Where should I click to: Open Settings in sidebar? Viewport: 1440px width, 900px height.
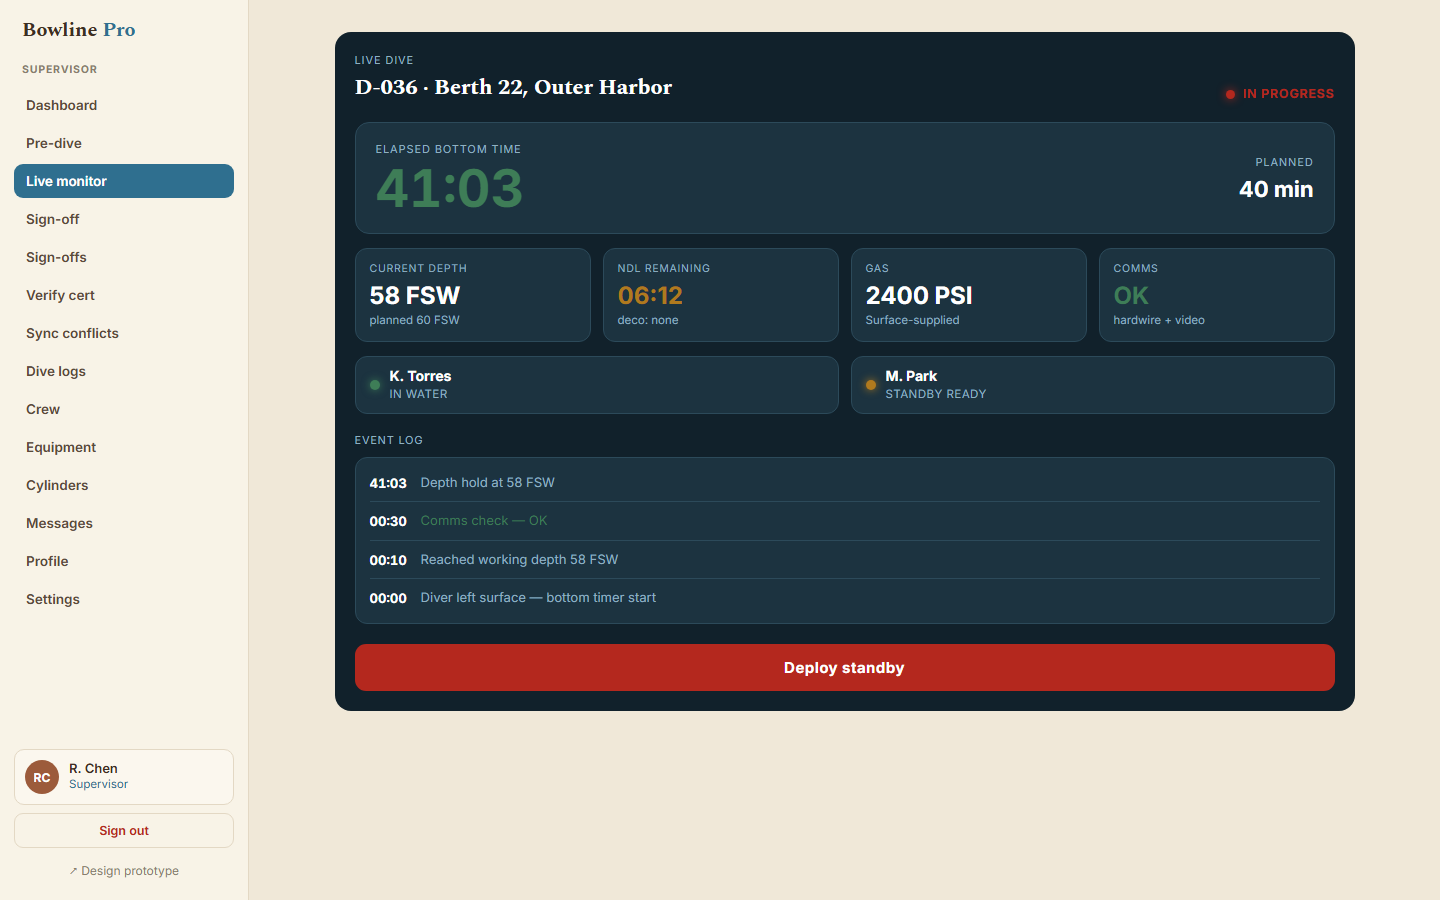pyautogui.click(x=124, y=599)
